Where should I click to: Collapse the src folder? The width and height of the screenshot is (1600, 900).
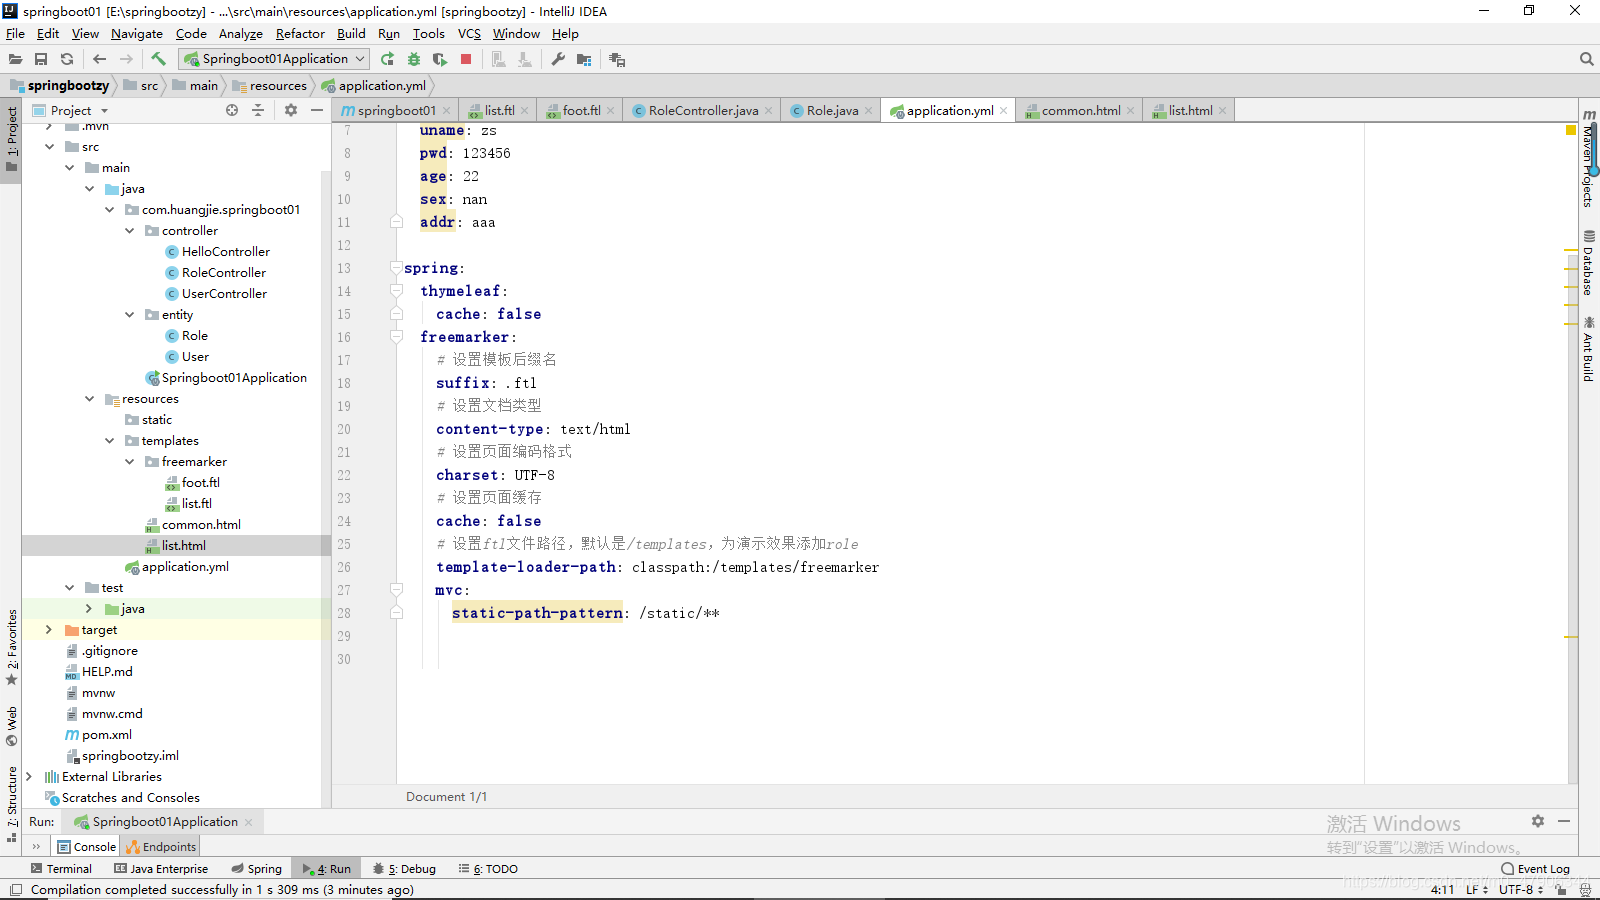click(x=50, y=147)
